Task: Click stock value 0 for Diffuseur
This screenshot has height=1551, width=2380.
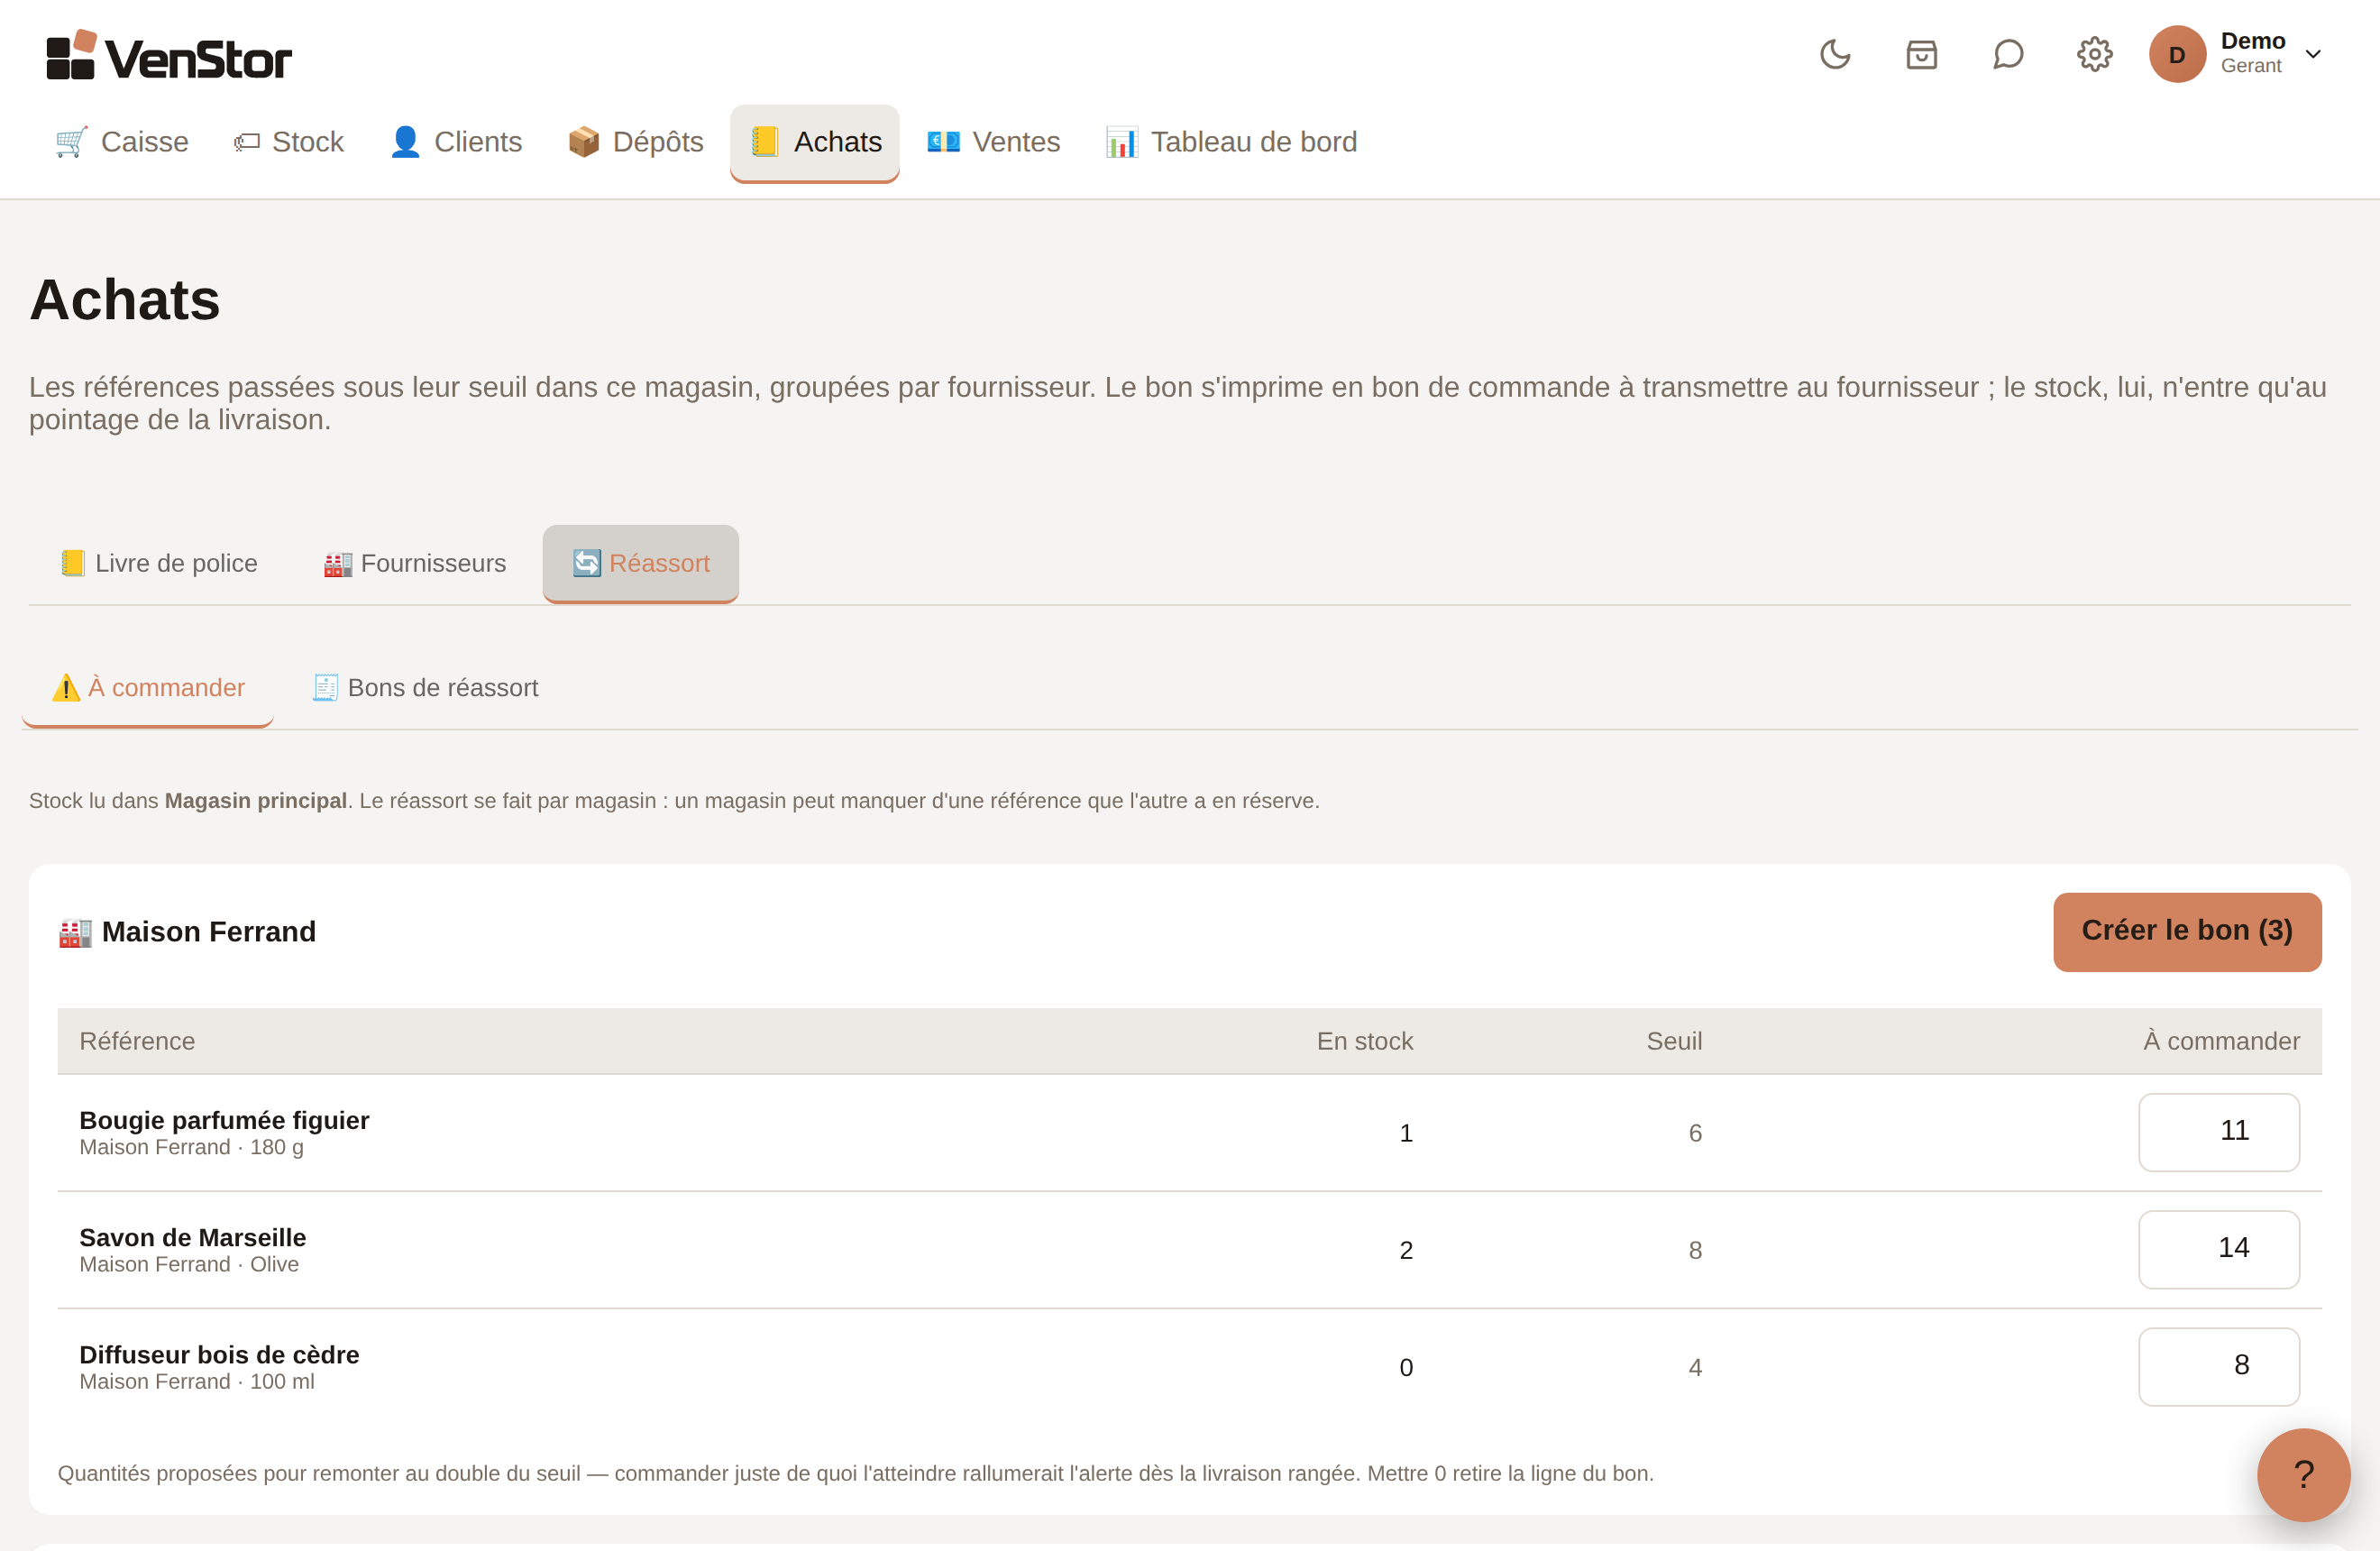Action: click(x=1406, y=1367)
